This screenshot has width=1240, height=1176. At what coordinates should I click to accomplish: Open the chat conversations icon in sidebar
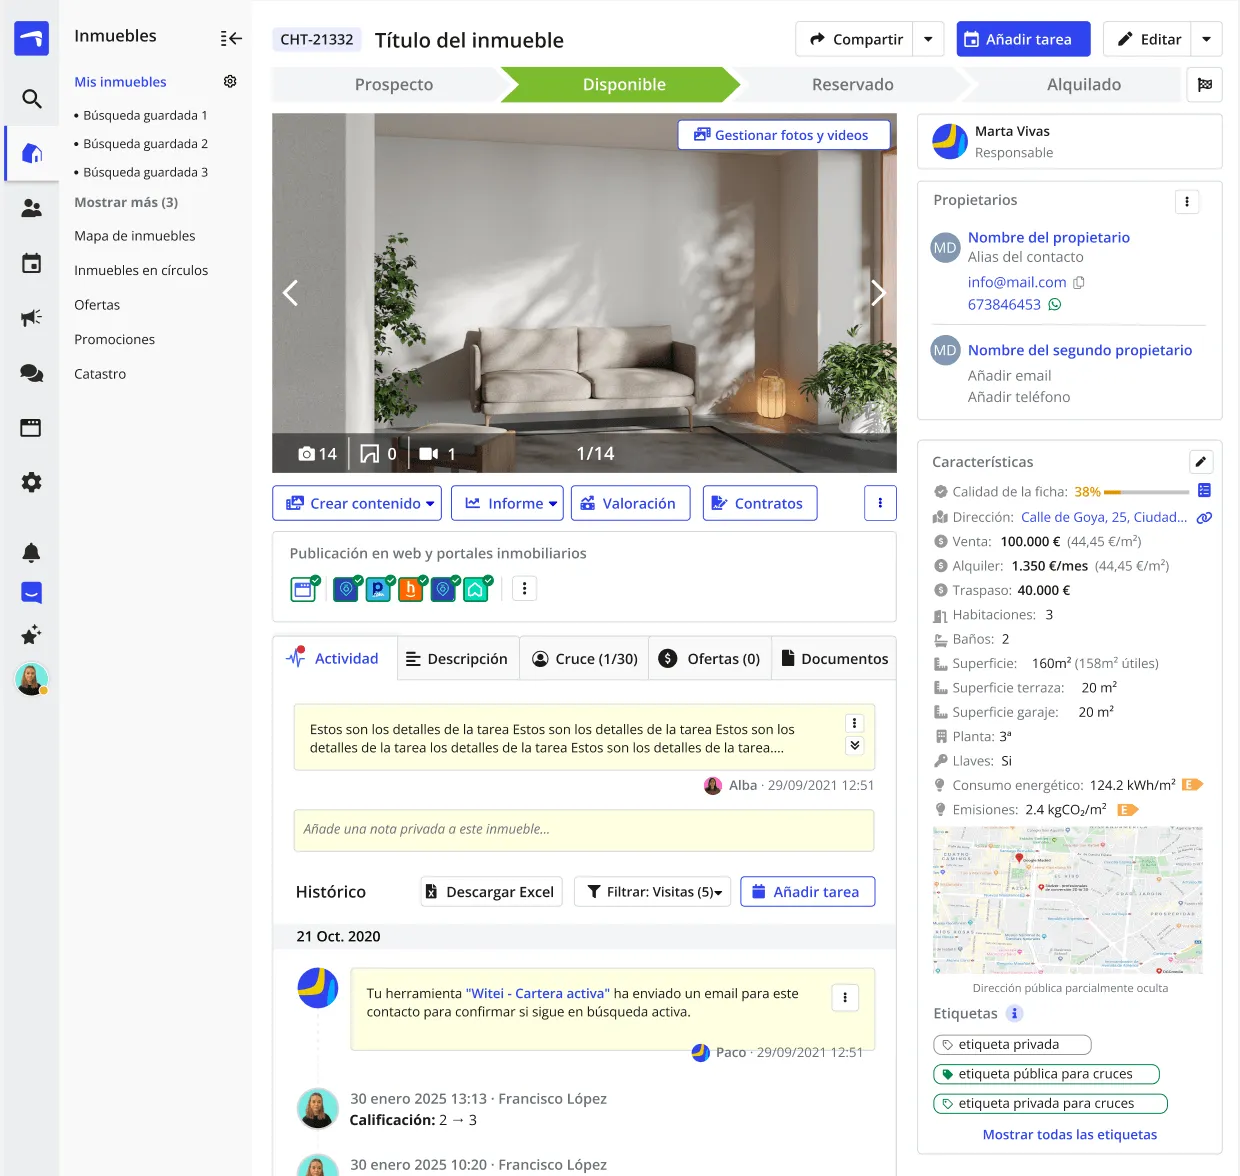(x=31, y=372)
